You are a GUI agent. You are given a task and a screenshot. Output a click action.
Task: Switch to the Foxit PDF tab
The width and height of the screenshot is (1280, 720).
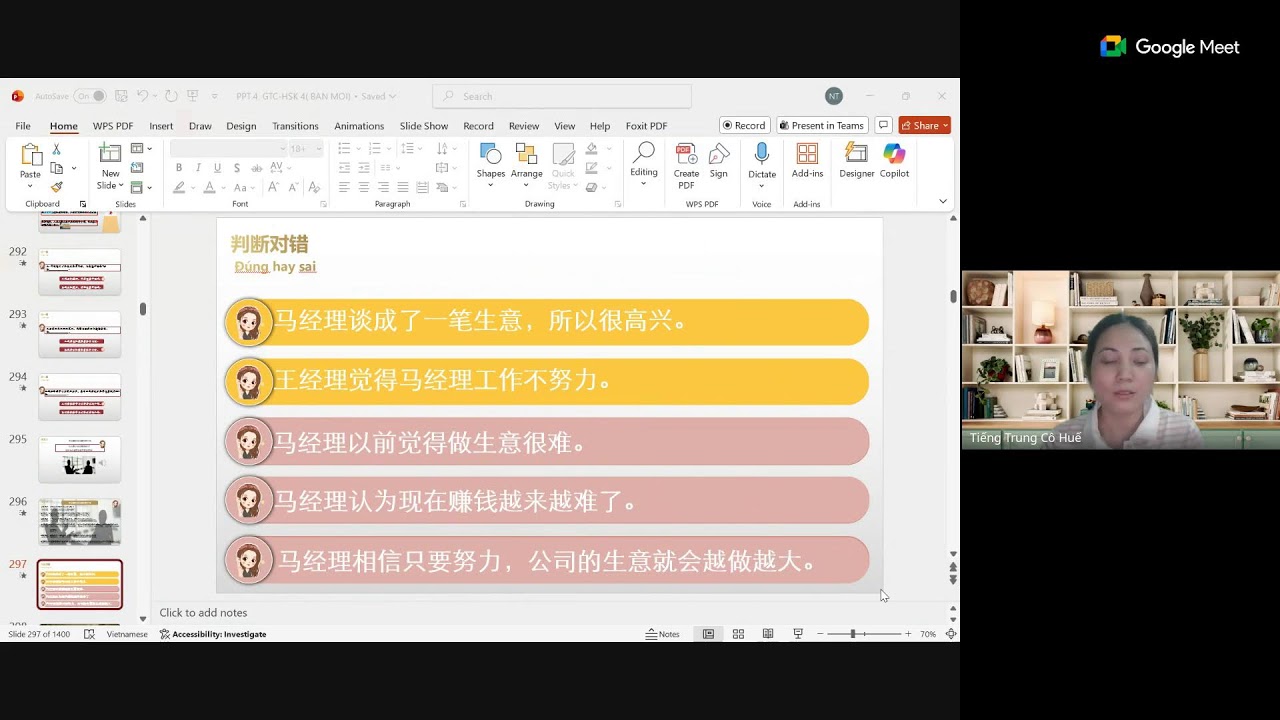coord(646,126)
